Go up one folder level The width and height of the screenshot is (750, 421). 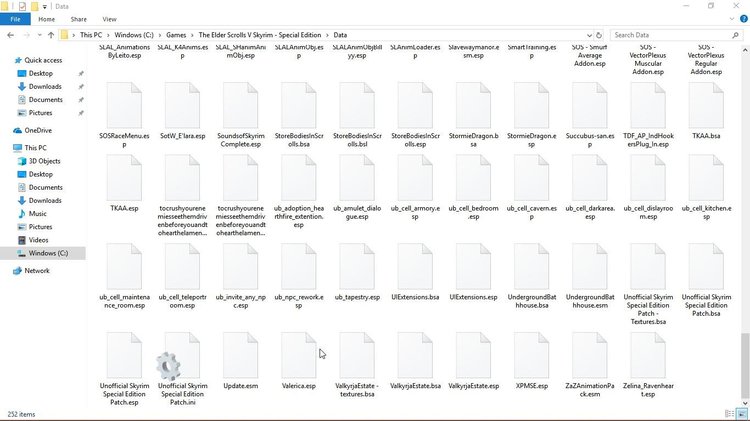51,35
